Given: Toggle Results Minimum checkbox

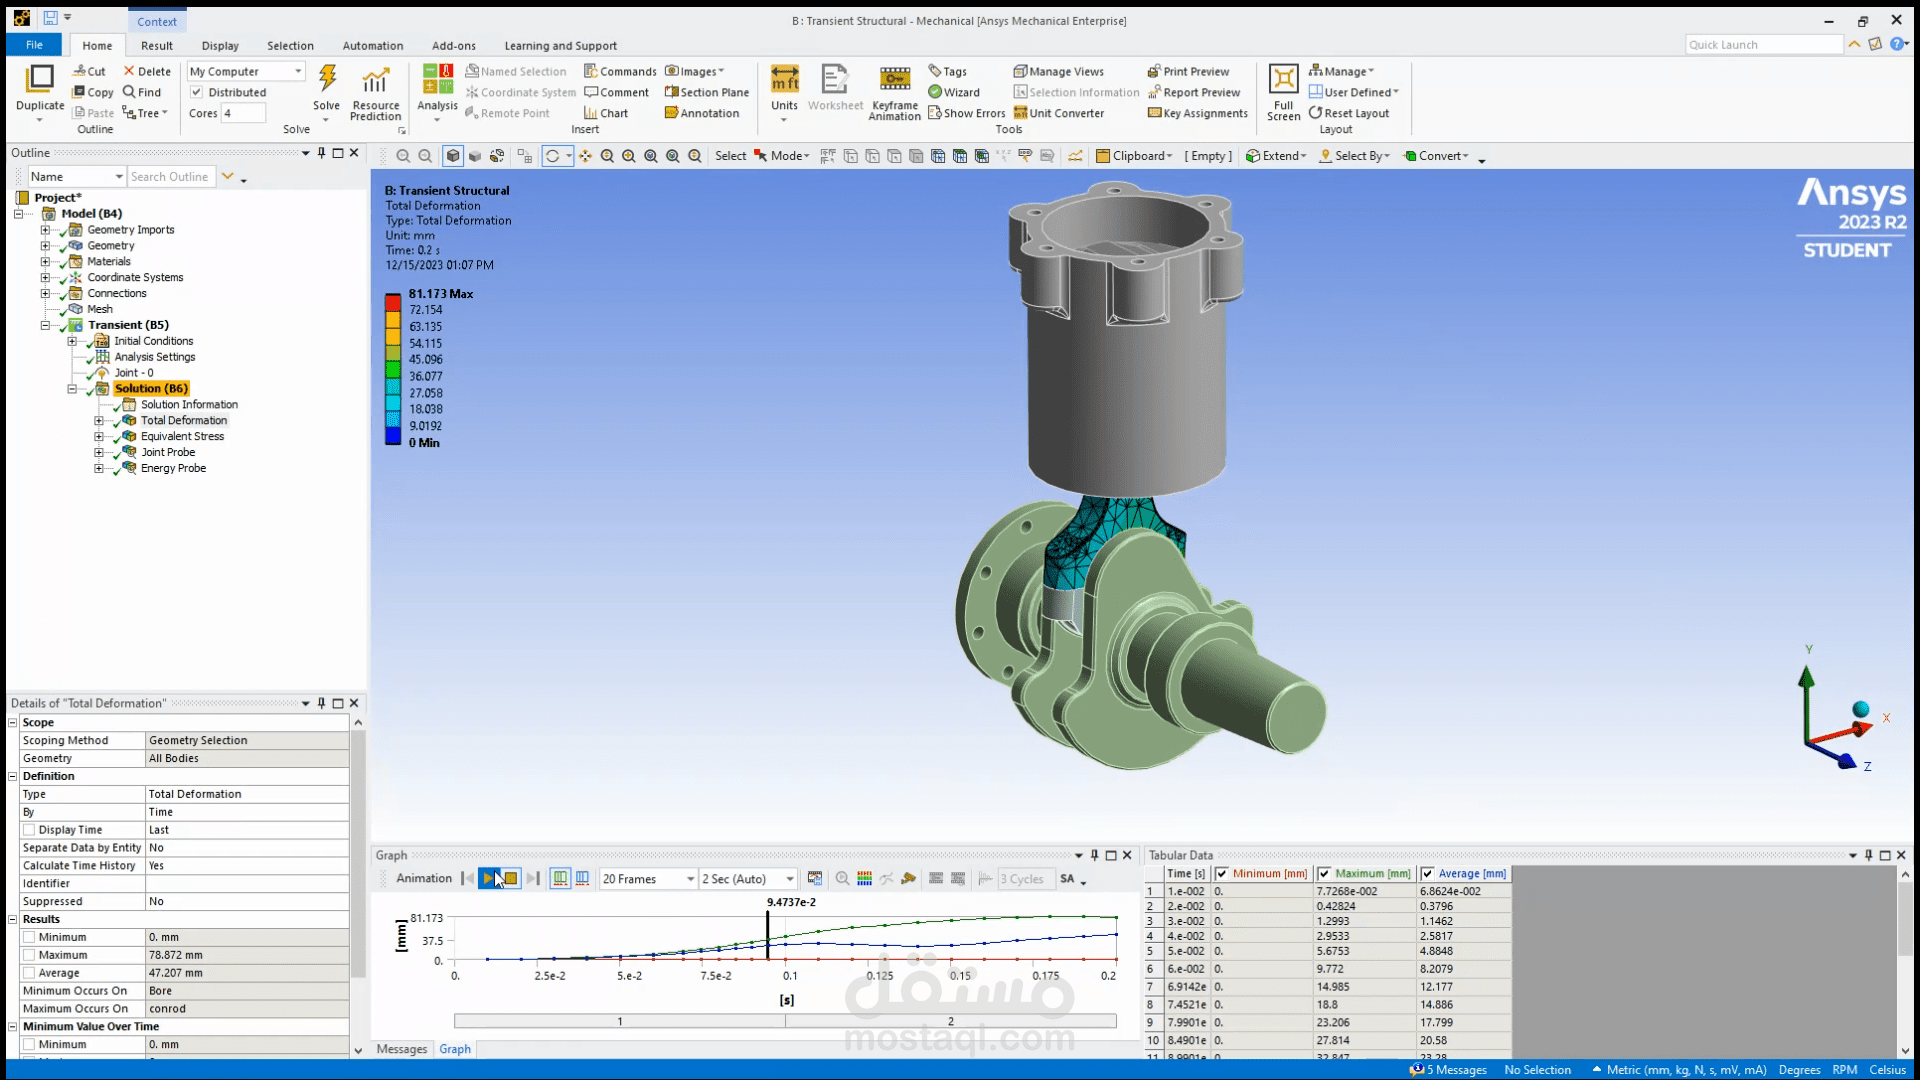Looking at the screenshot, I should (29, 937).
